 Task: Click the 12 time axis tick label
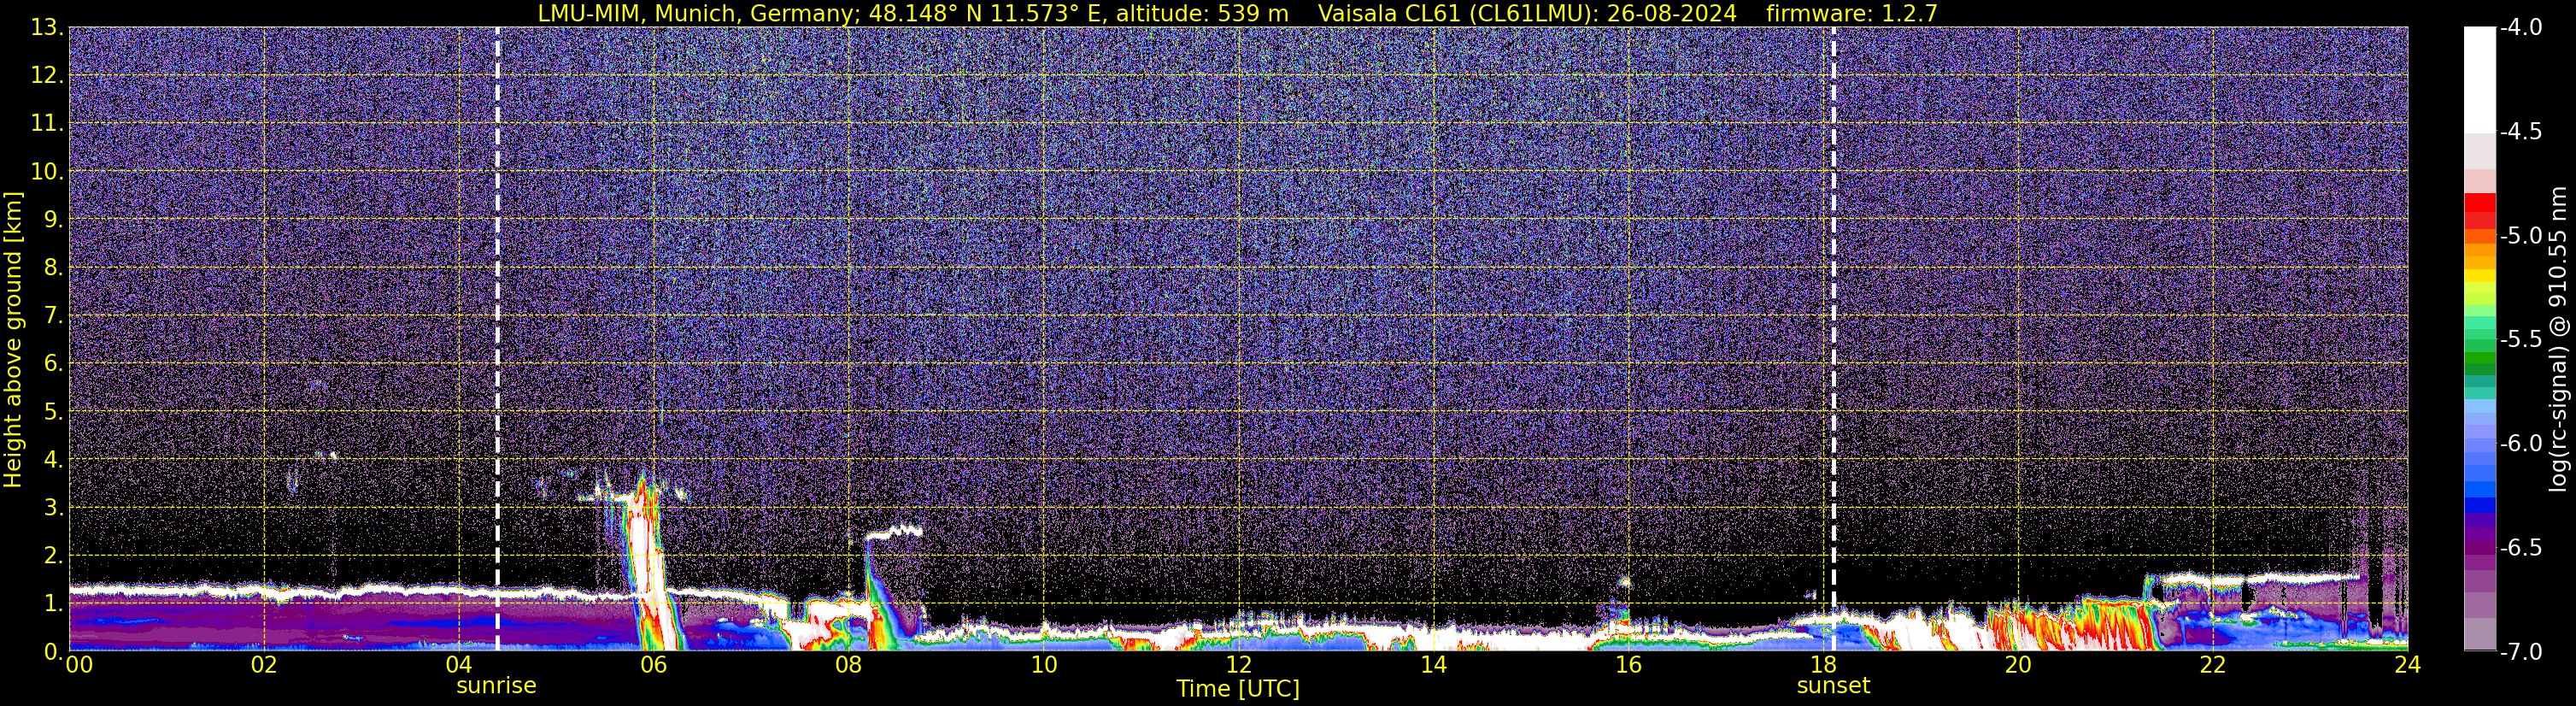coord(1238,665)
